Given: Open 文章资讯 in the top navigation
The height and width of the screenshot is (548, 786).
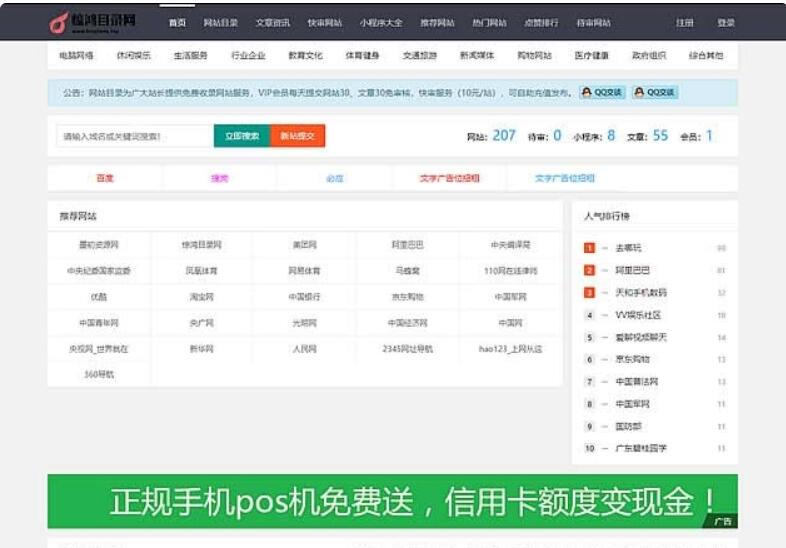Looking at the screenshot, I should pos(273,22).
